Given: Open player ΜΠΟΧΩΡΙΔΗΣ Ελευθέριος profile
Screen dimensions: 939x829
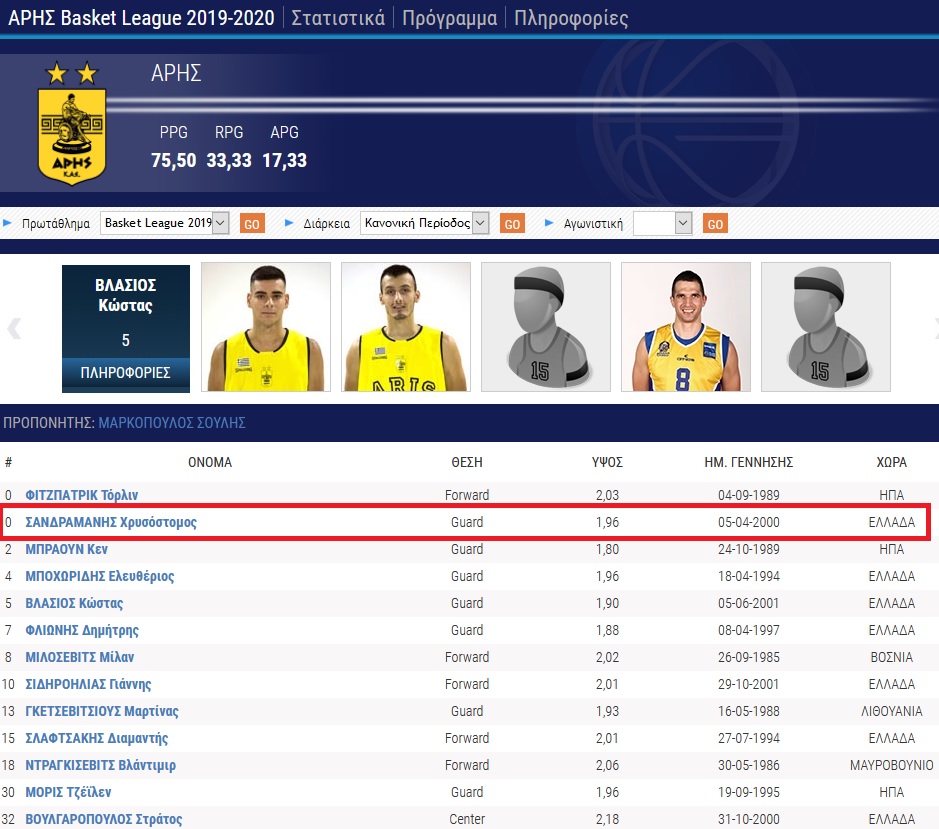Looking at the screenshot, I should pos(99,576).
